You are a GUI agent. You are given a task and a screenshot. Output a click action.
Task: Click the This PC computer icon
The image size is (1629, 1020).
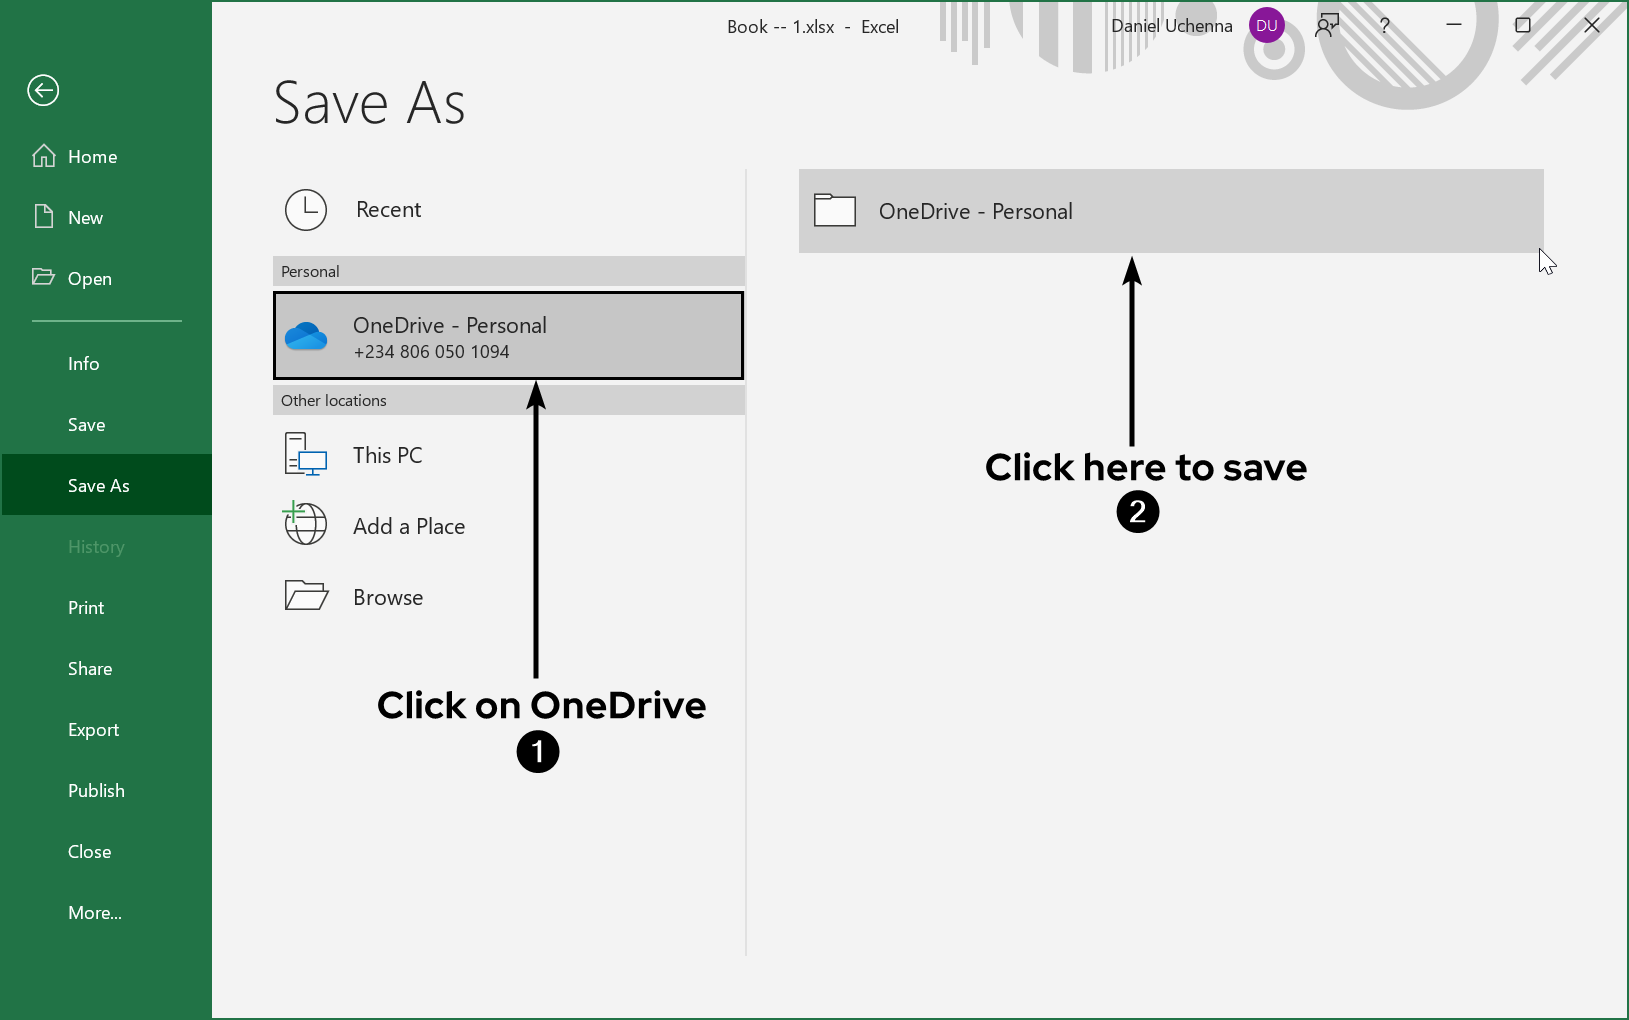point(306,455)
